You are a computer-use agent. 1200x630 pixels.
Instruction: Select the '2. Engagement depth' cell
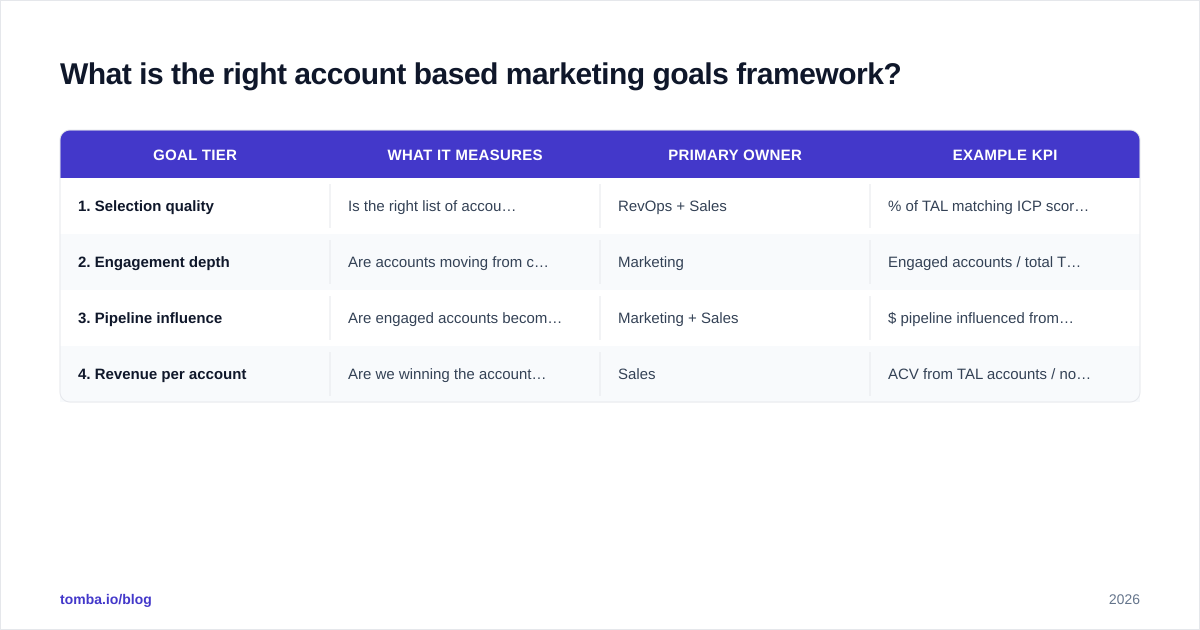195,262
